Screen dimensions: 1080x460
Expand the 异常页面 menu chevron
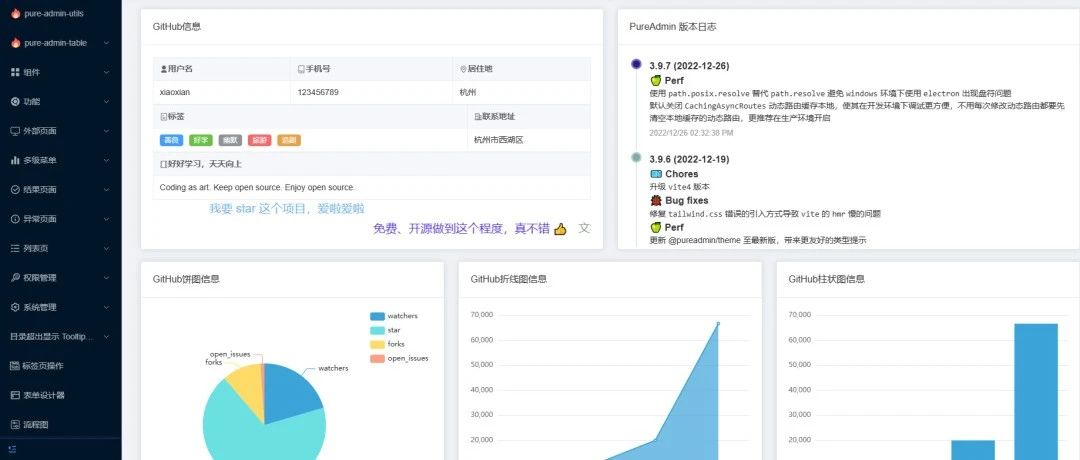[106, 219]
